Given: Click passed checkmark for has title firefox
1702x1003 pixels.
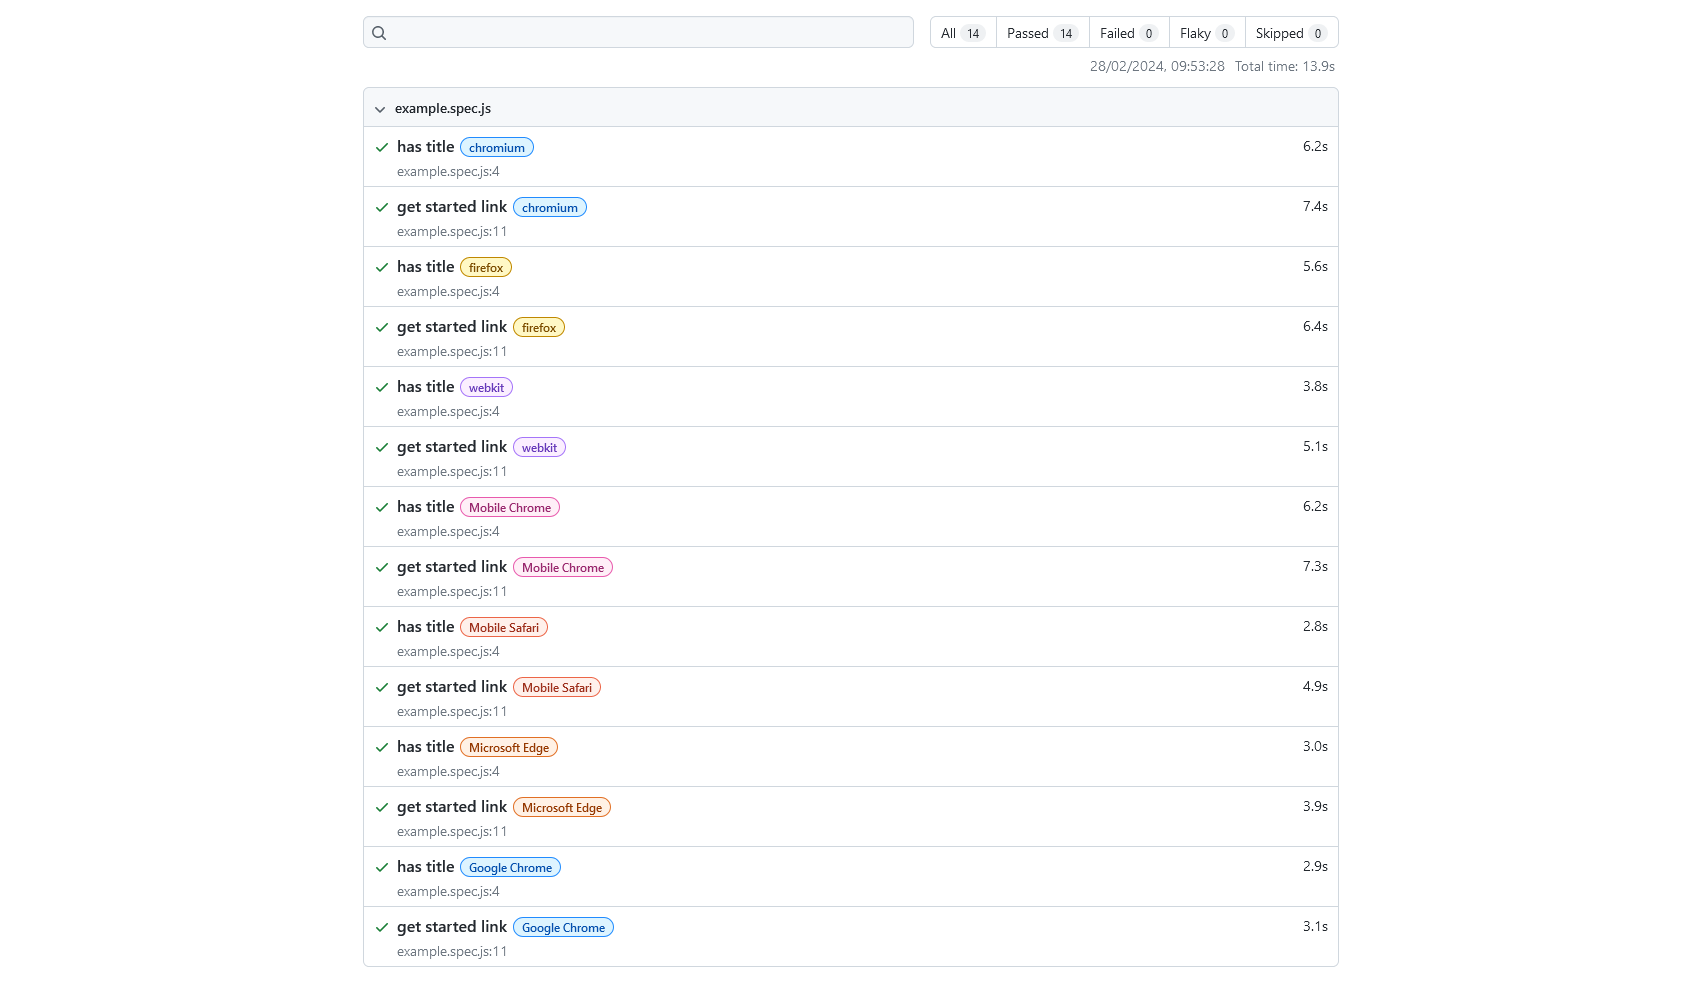Looking at the screenshot, I should point(382,267).
